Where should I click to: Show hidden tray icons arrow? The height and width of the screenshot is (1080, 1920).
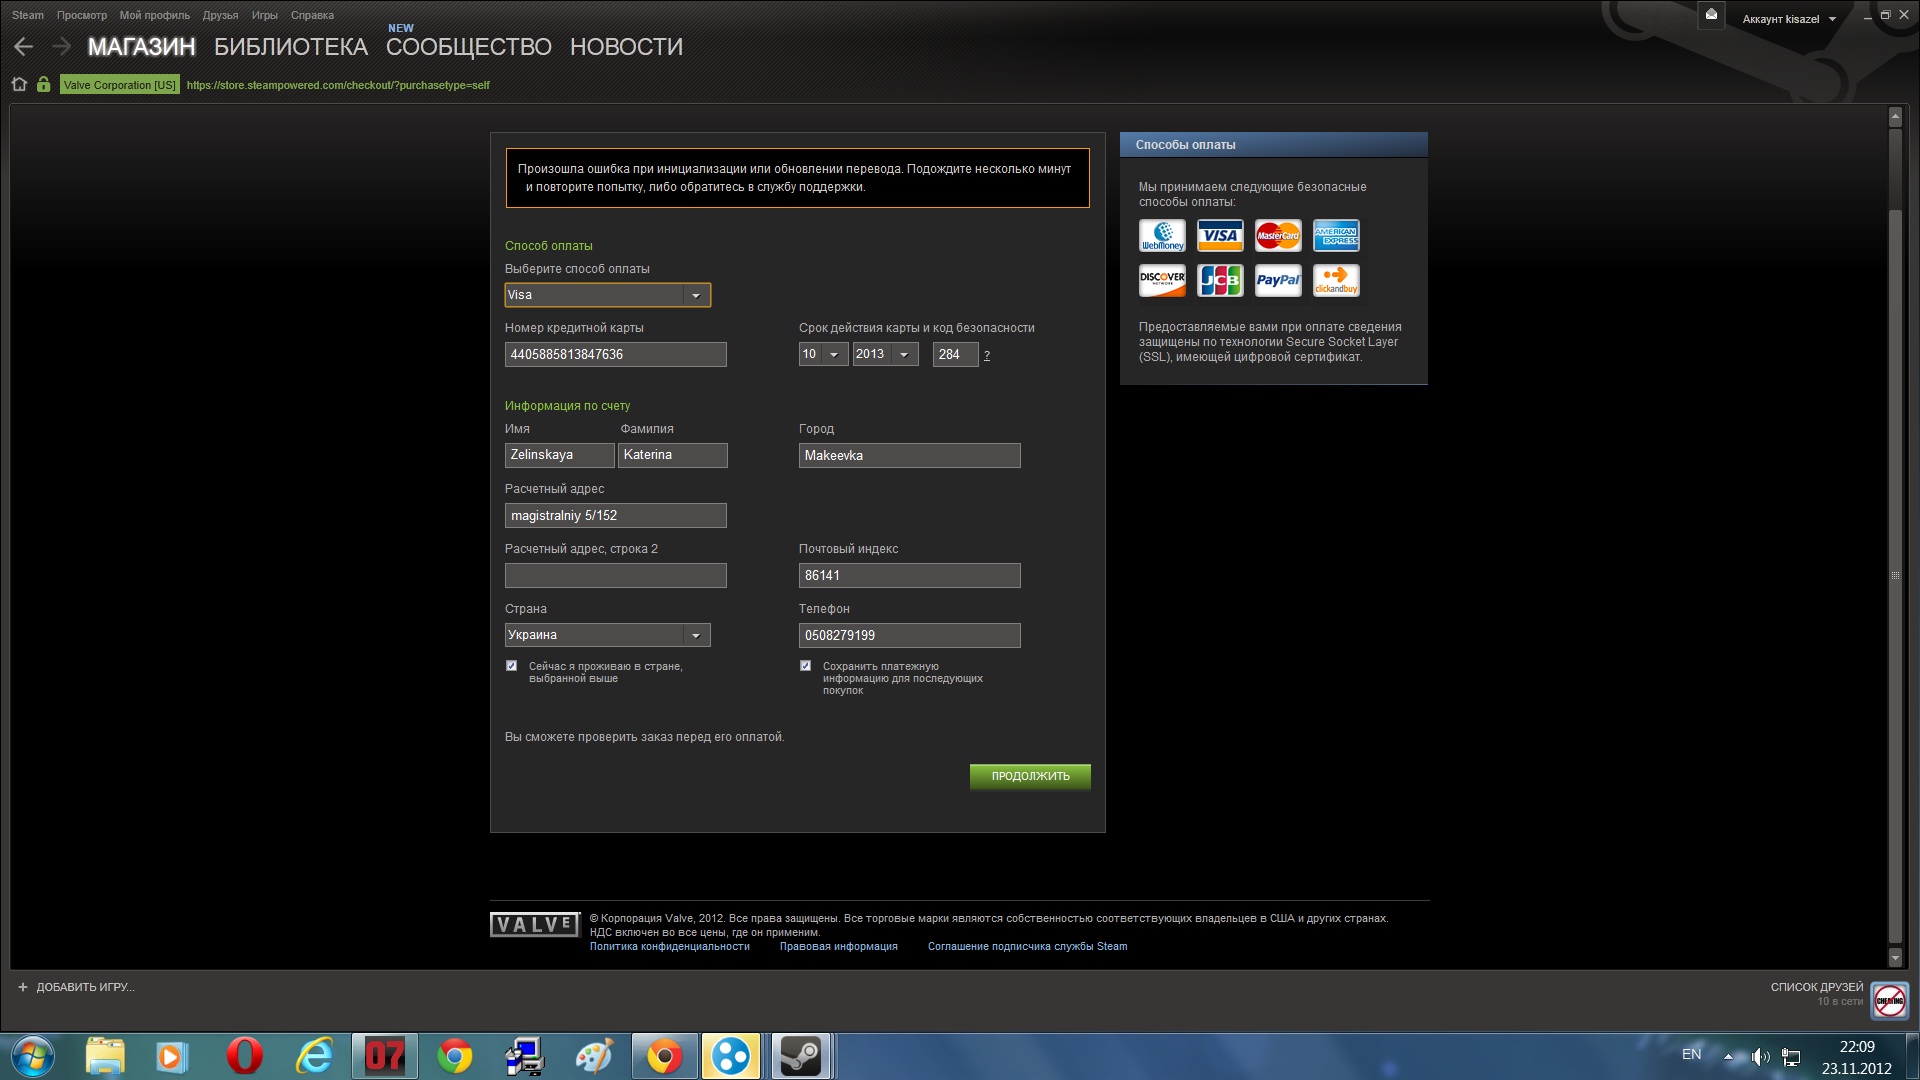(x=1728, y=1057)
